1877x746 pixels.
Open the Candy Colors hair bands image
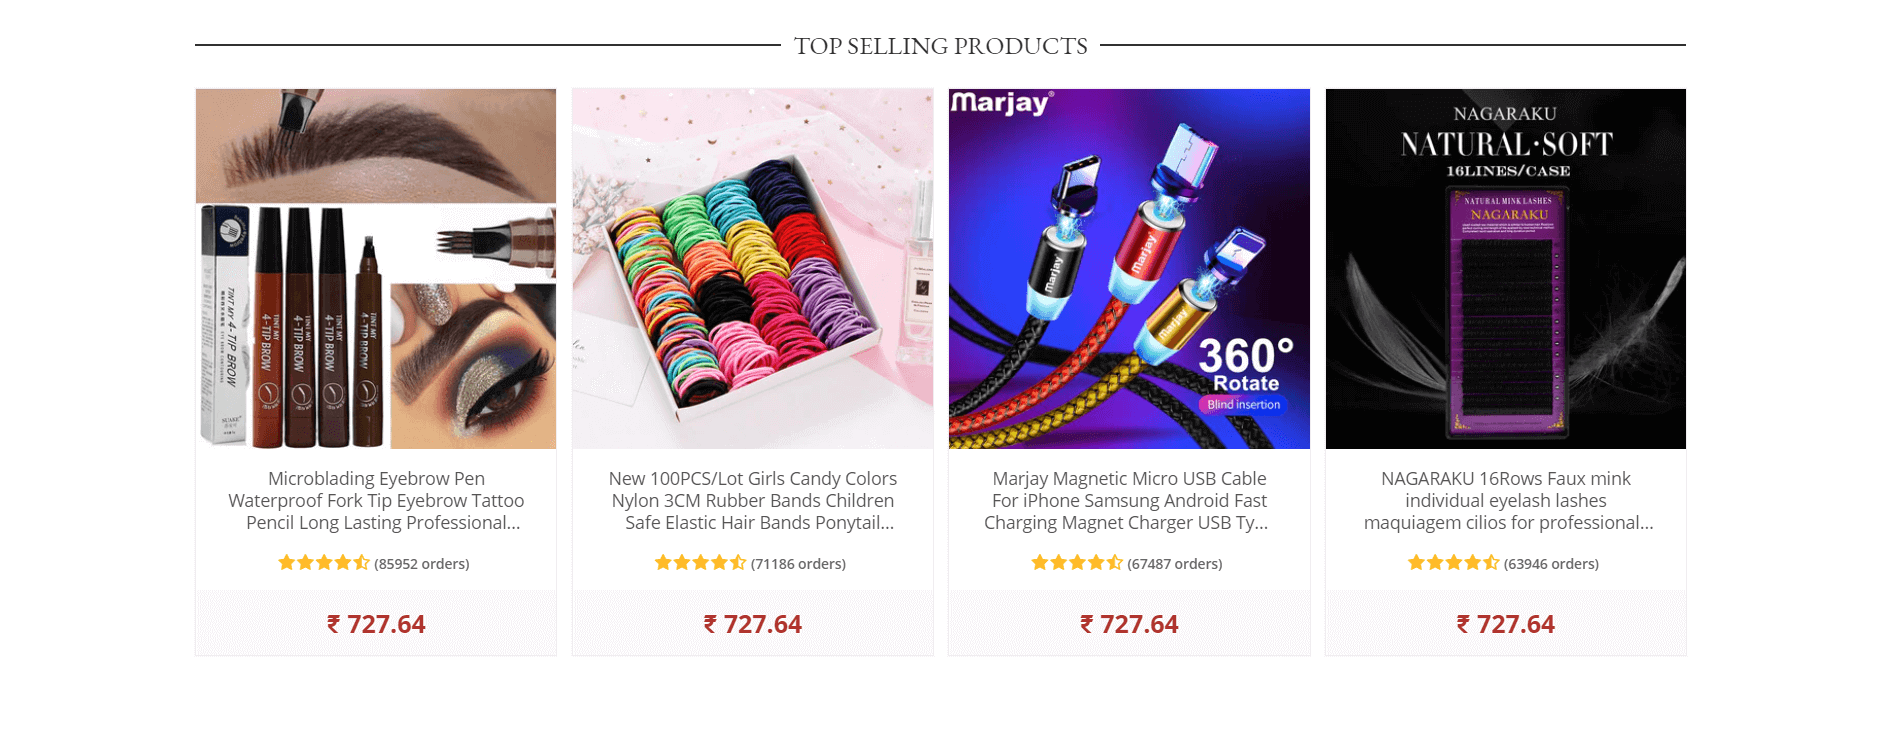pos(753,269)
